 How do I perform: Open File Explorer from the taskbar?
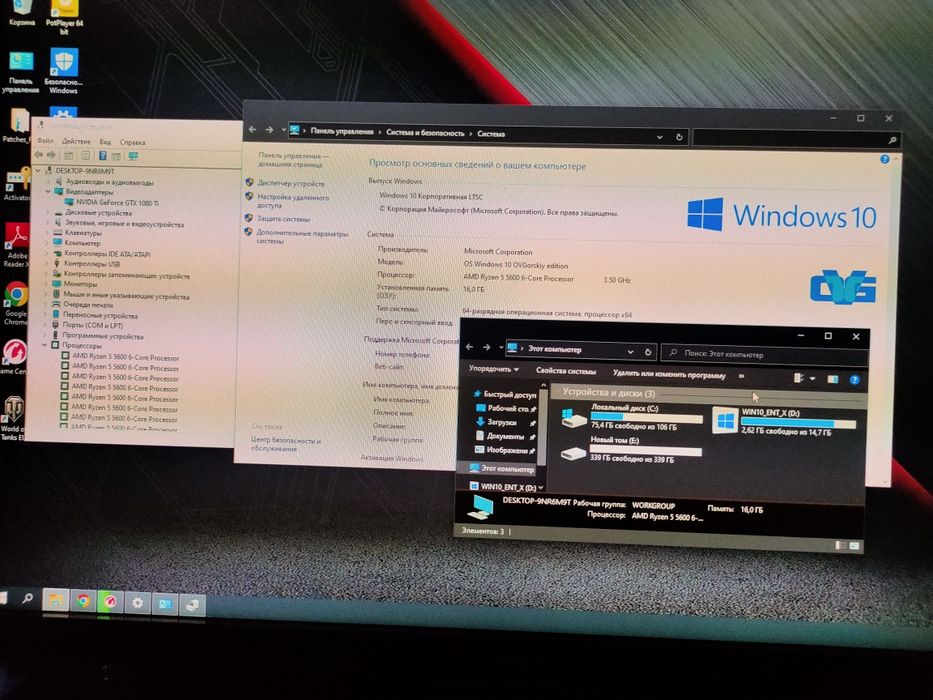click(56, 601)
